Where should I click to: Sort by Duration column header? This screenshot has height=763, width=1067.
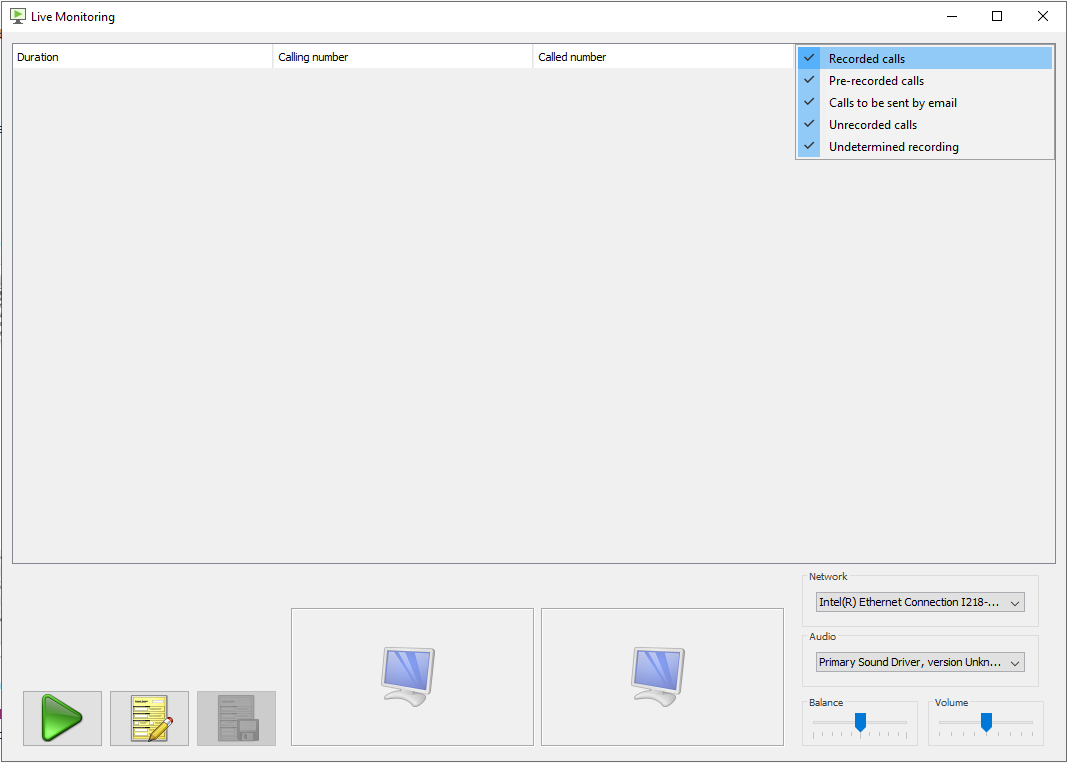[141, 57]
